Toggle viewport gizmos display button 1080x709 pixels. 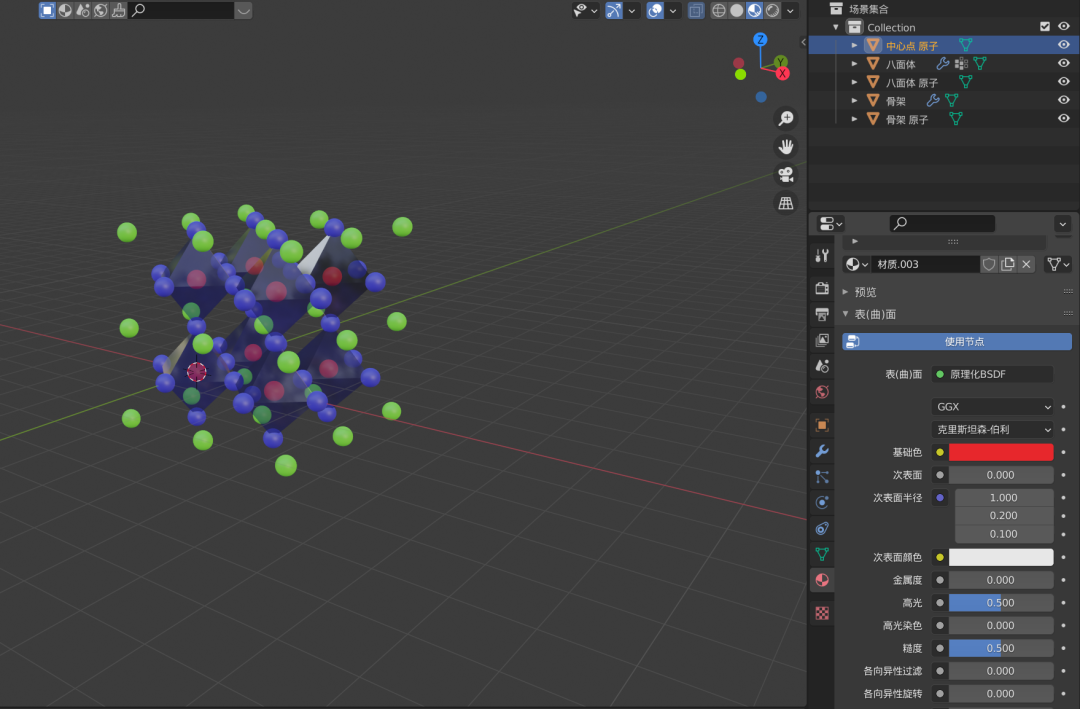614,10
